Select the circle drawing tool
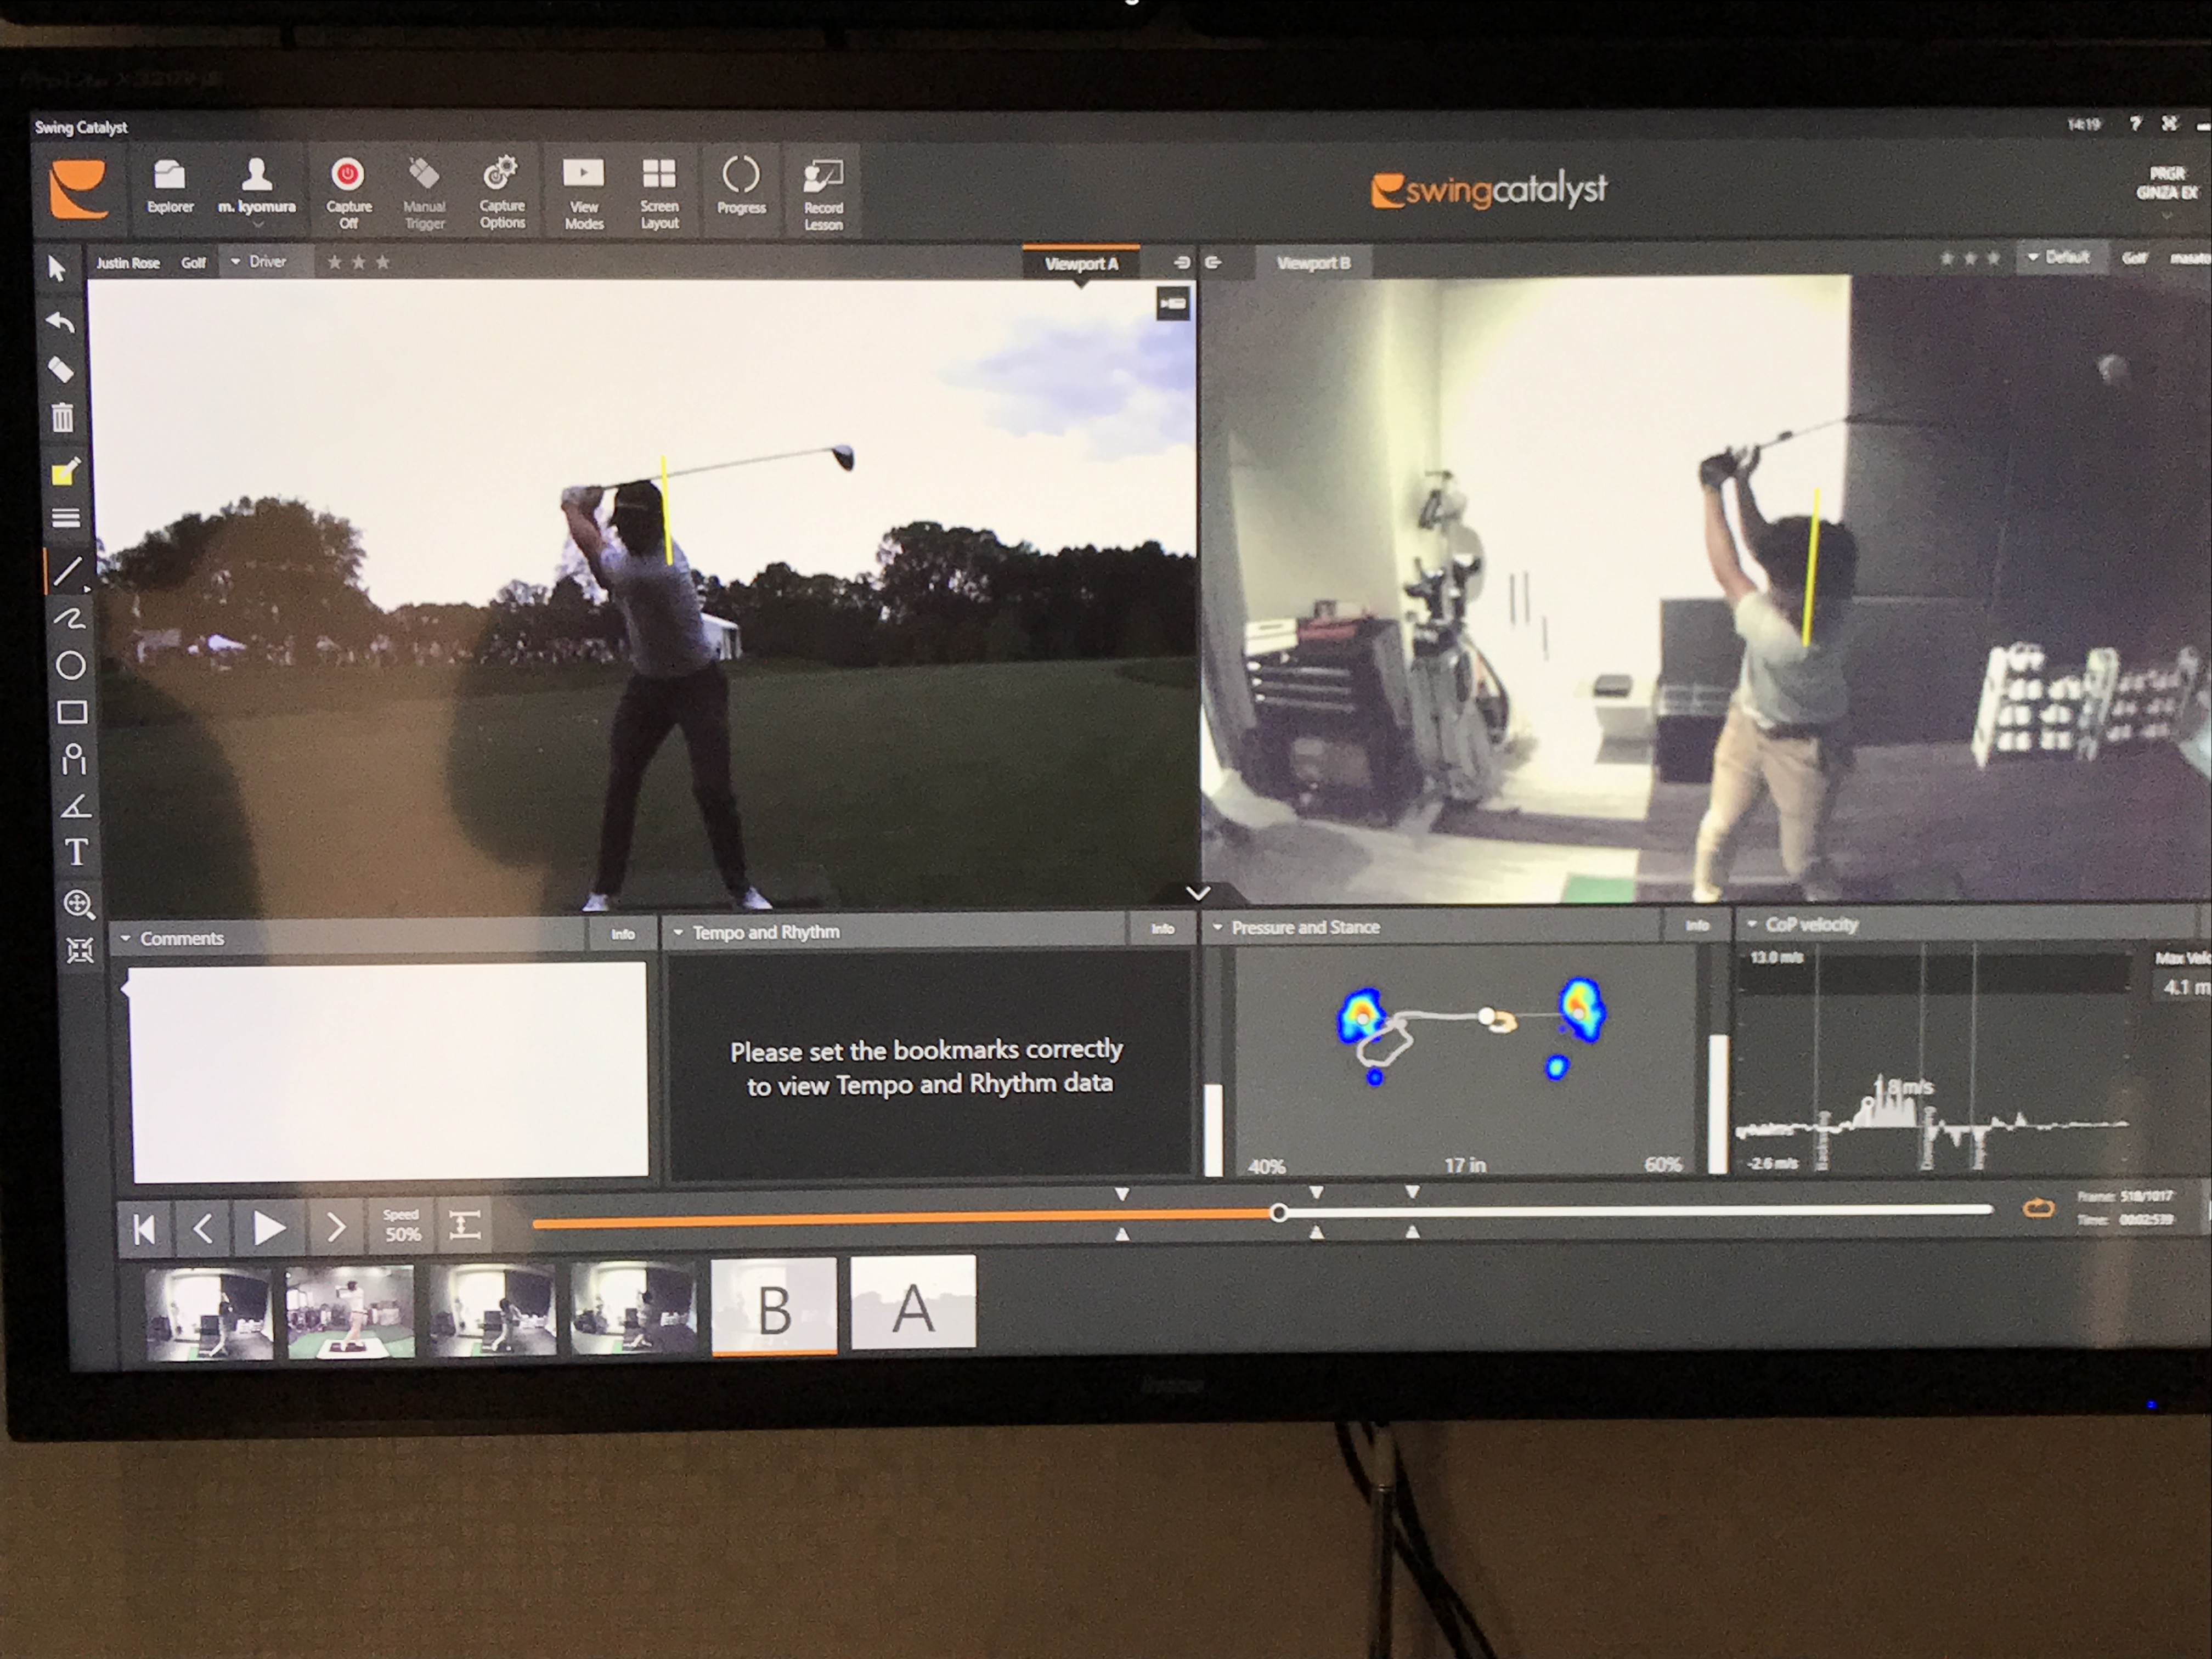This screenshot has height=1659, width=2212. click(70, 665)
